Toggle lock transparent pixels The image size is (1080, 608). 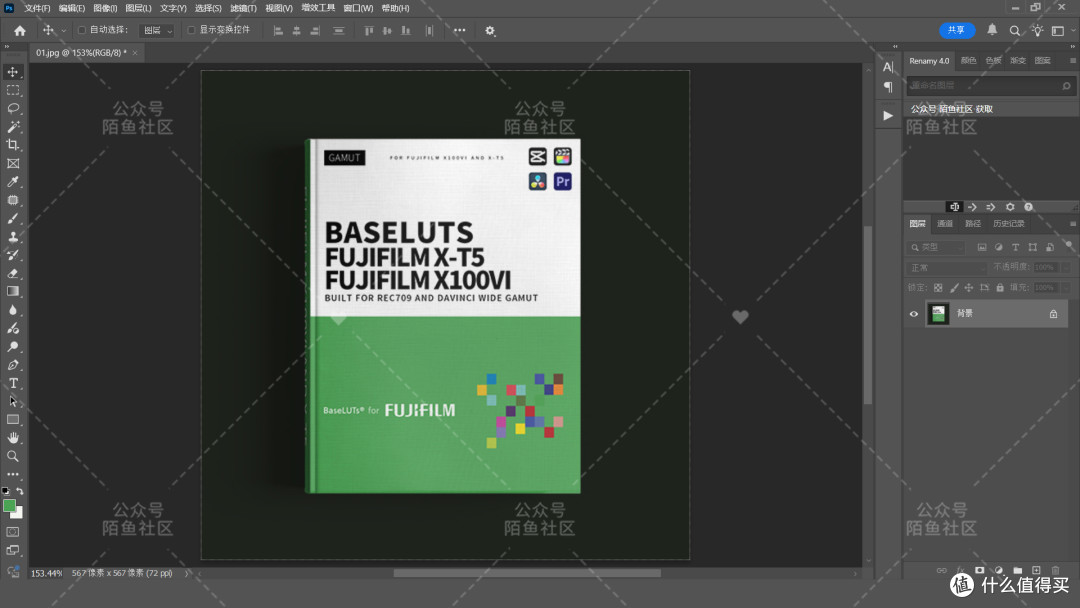pyautogui.click(x=938, y=287)
